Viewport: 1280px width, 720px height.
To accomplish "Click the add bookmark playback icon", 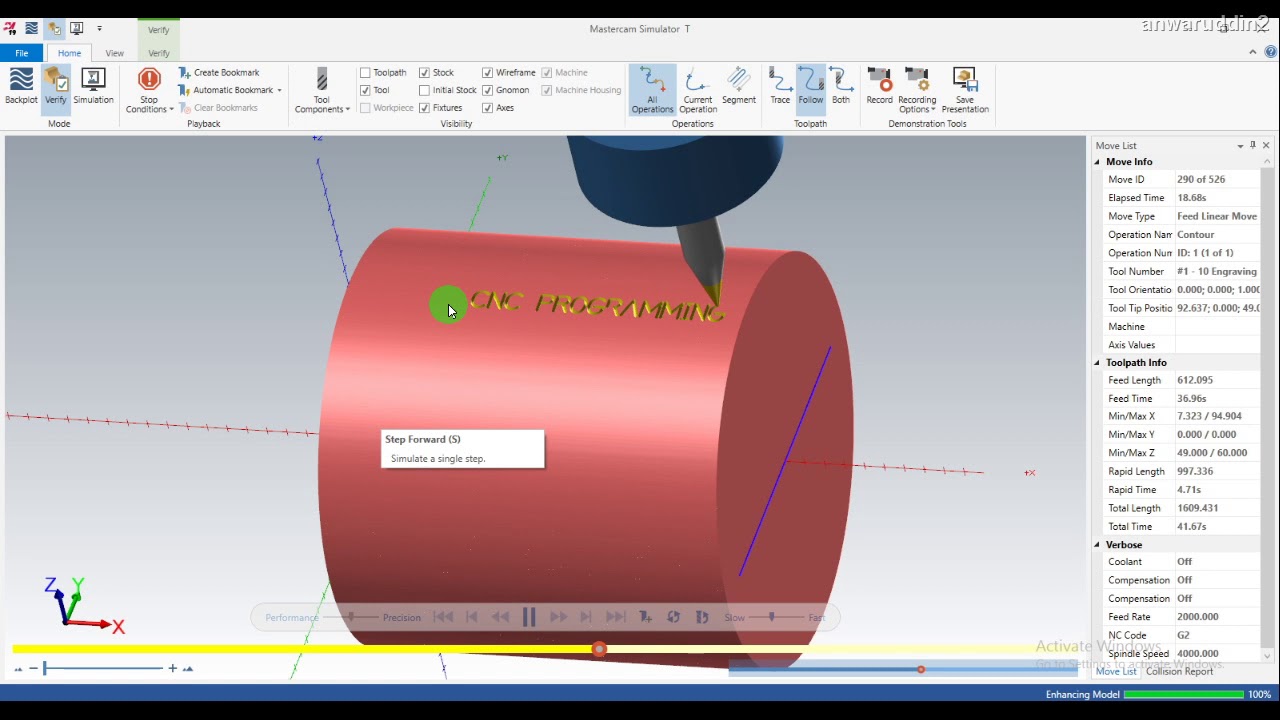I will pyautogui.click(x=645, y=617).
